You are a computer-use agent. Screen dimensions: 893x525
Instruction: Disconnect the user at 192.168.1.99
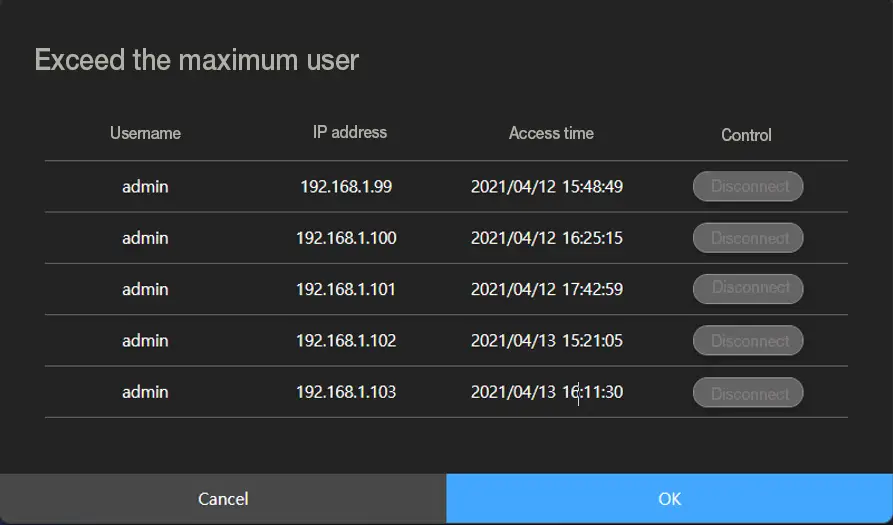click(x=748, y=186)
